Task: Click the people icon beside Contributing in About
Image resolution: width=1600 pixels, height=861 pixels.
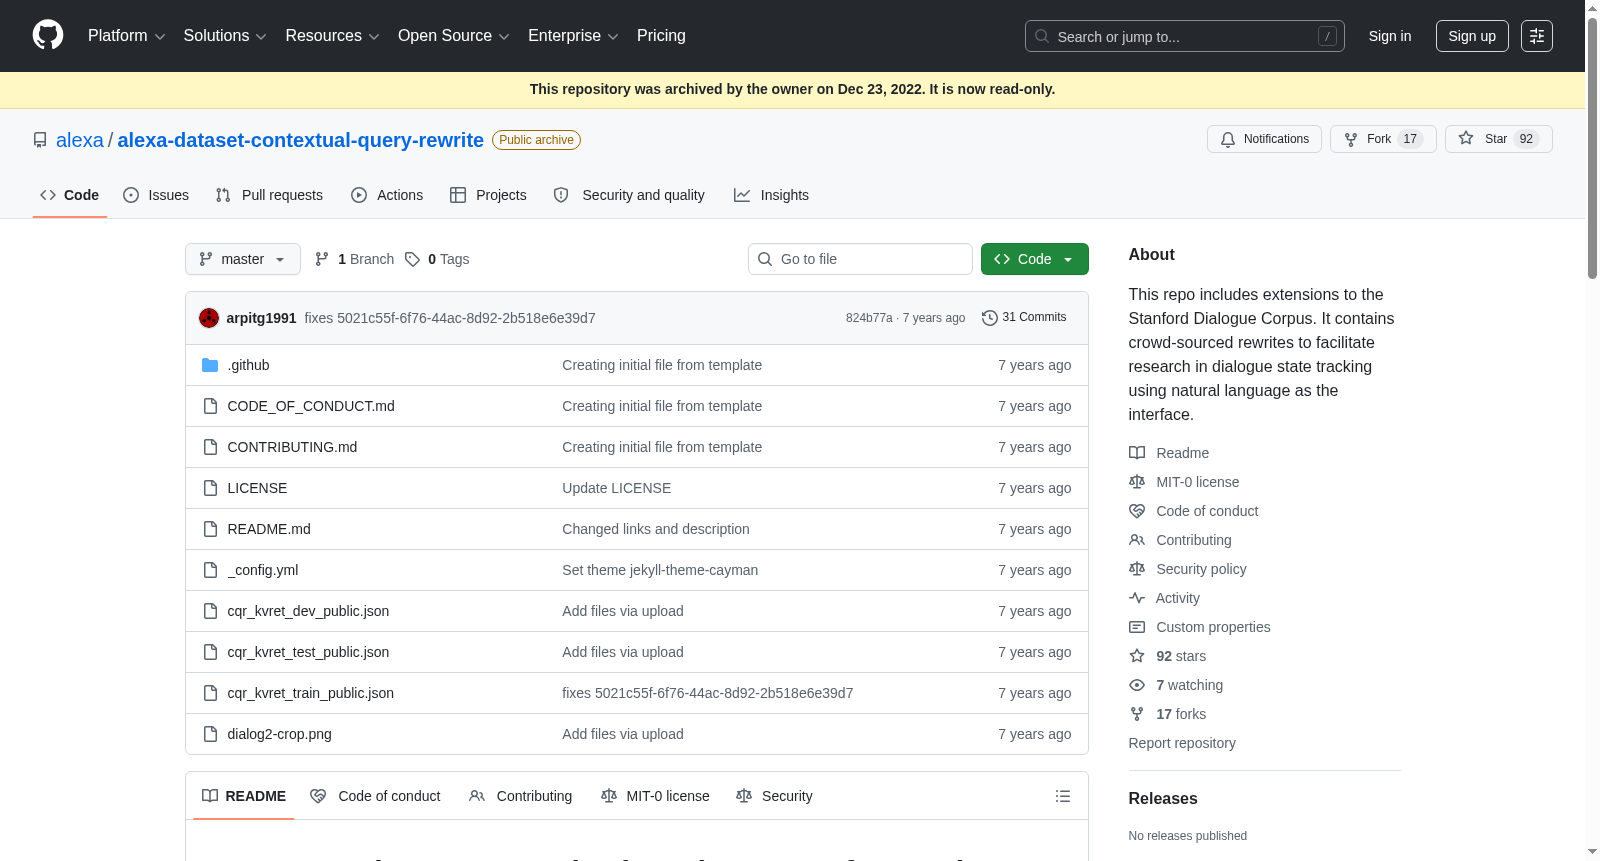Action: 1137,540
